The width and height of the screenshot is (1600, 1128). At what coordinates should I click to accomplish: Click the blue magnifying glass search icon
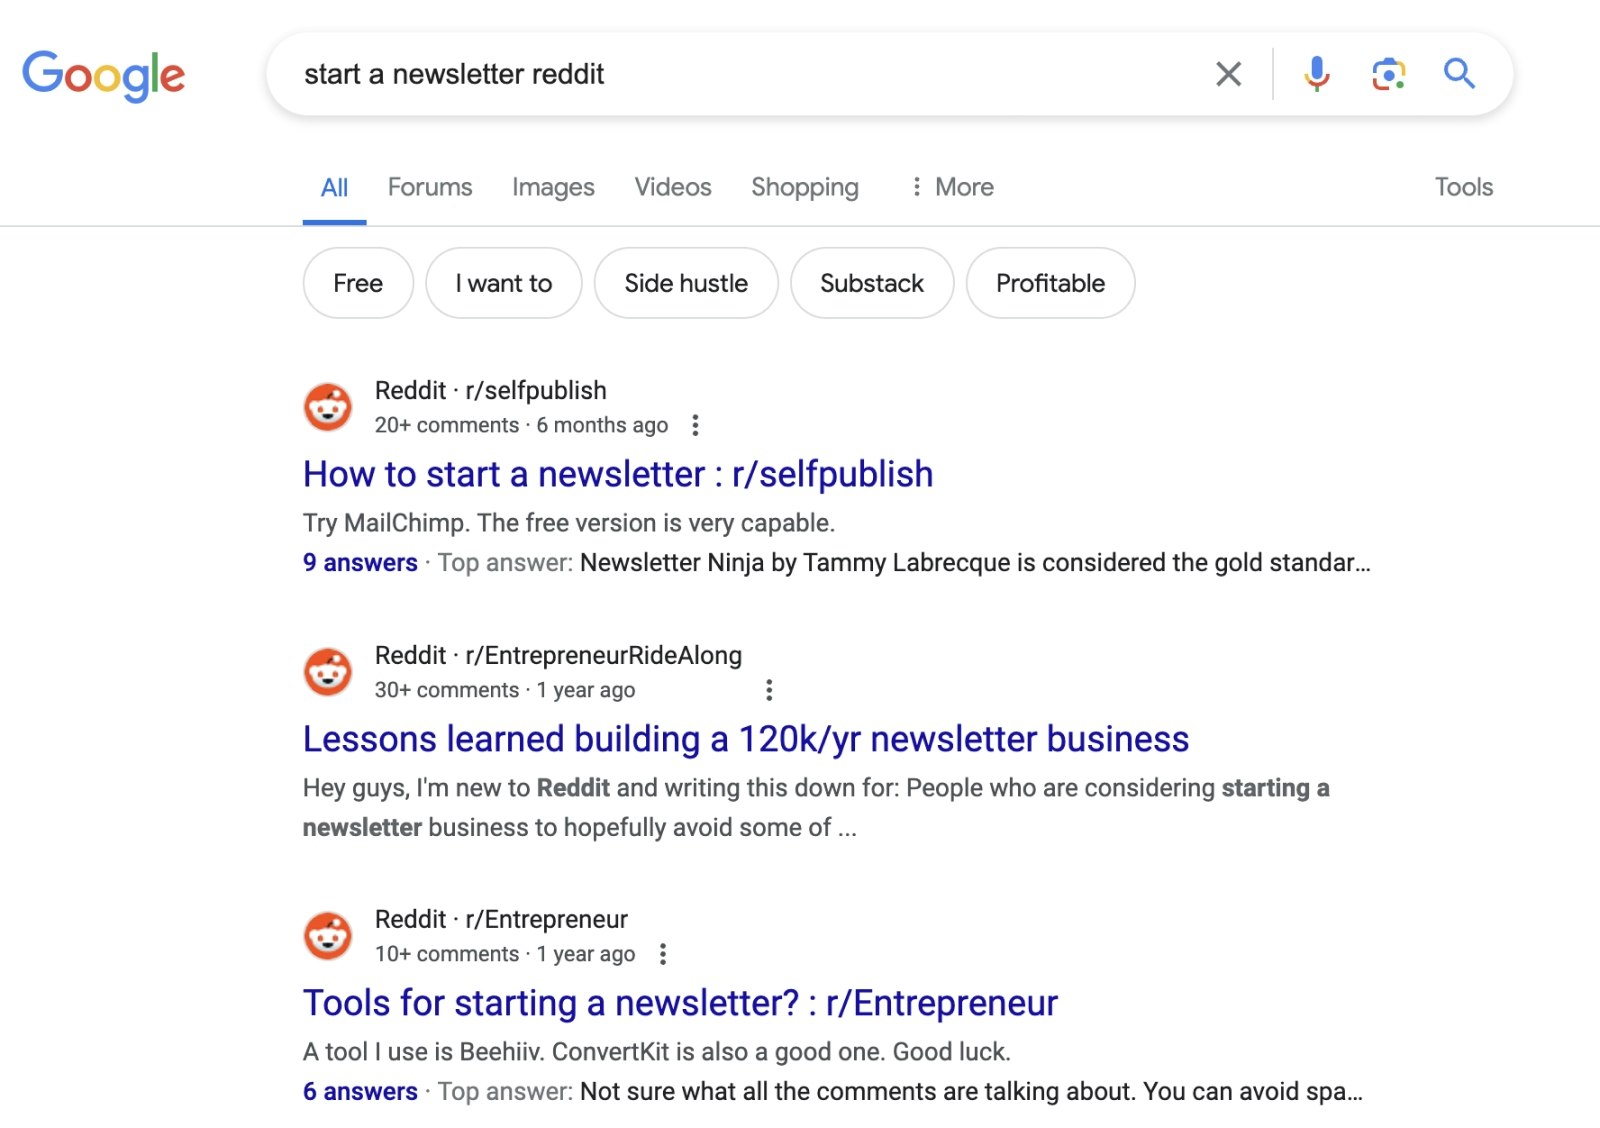click(x=1459, y=73)
